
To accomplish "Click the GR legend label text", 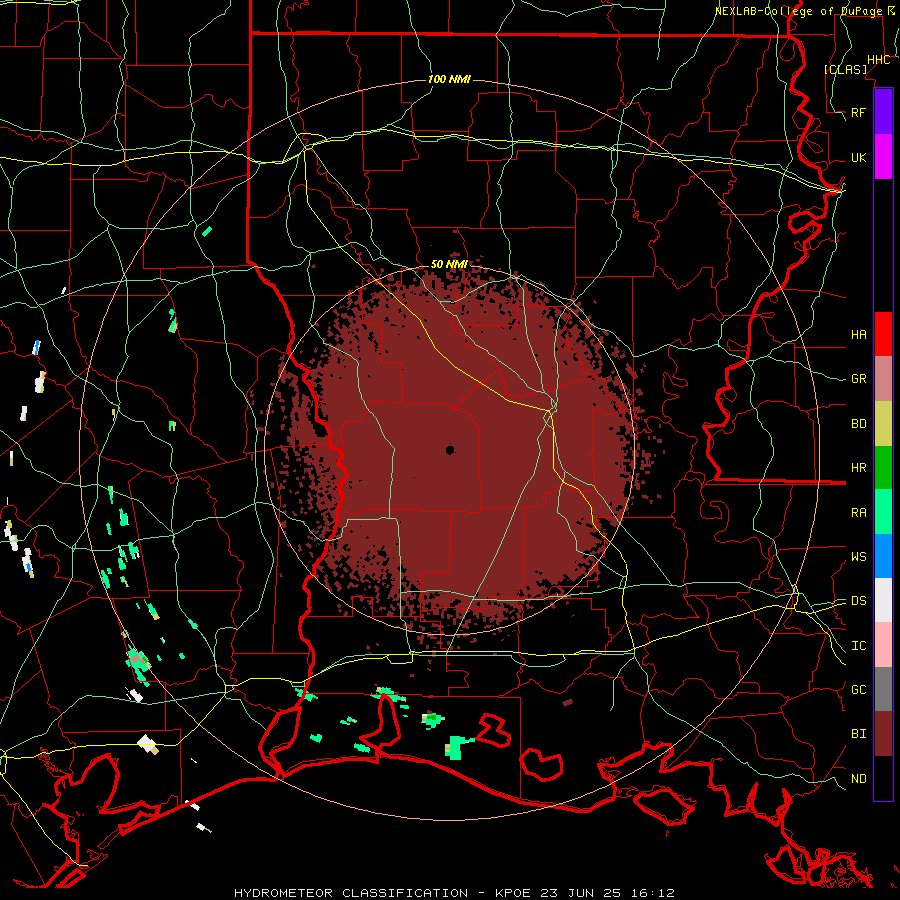I will [x=859, y=379].
